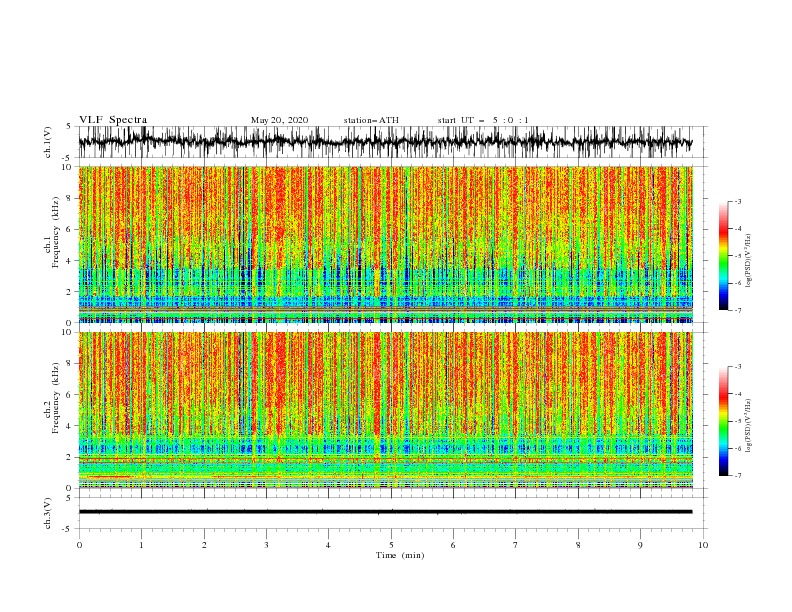Image resolution: width=792 pixels, height=612 pixels.
Task: Click the time axis tick label '10'
Action: click(x=703, y=545)
